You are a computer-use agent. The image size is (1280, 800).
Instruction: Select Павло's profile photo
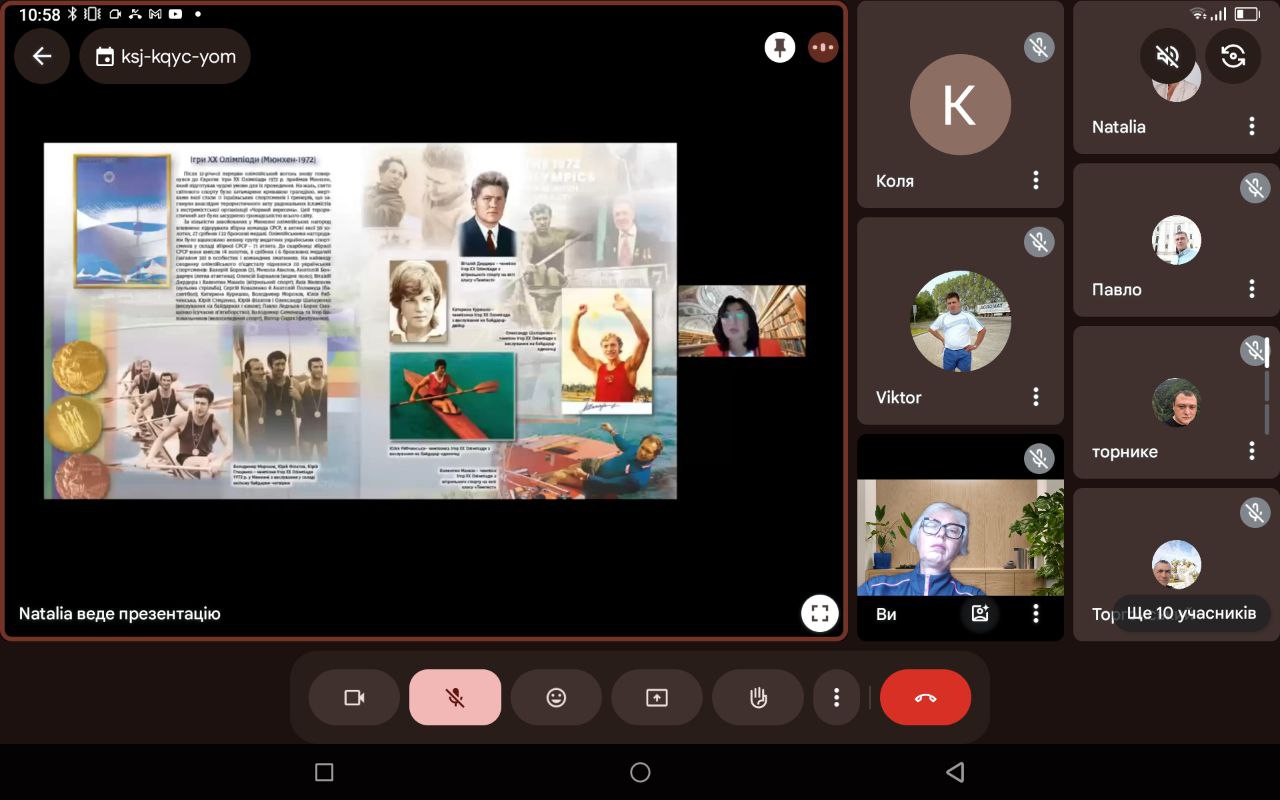(1176, 240)
